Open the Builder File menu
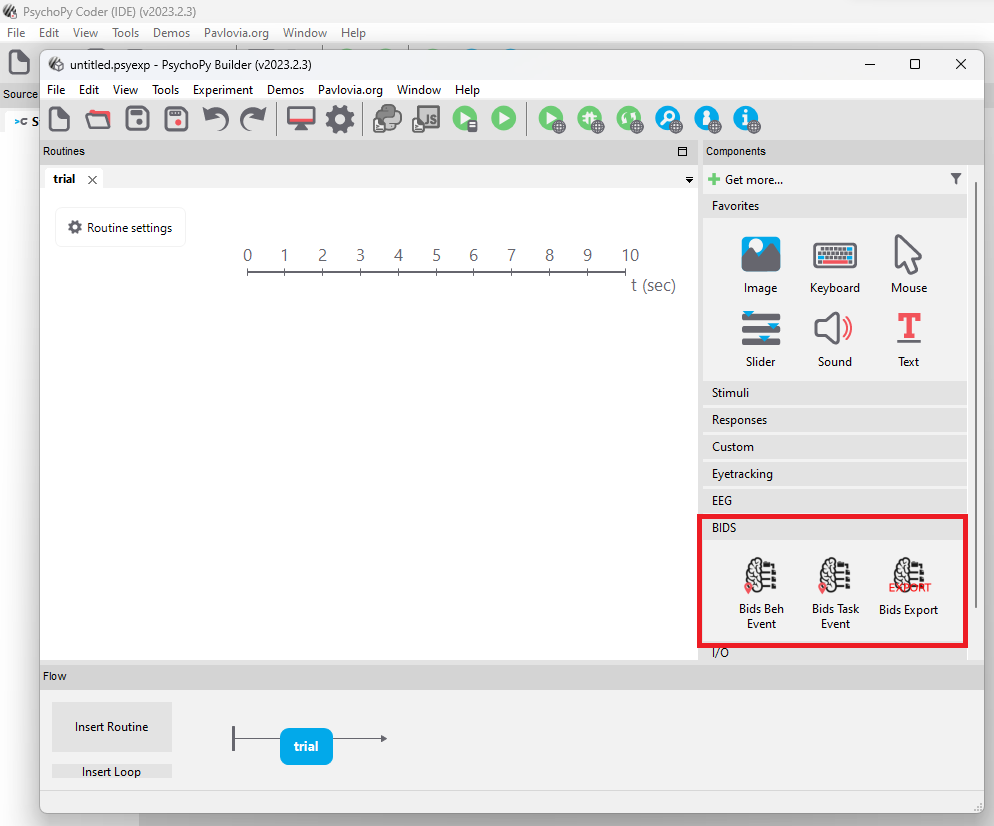 tap(56, 89)
